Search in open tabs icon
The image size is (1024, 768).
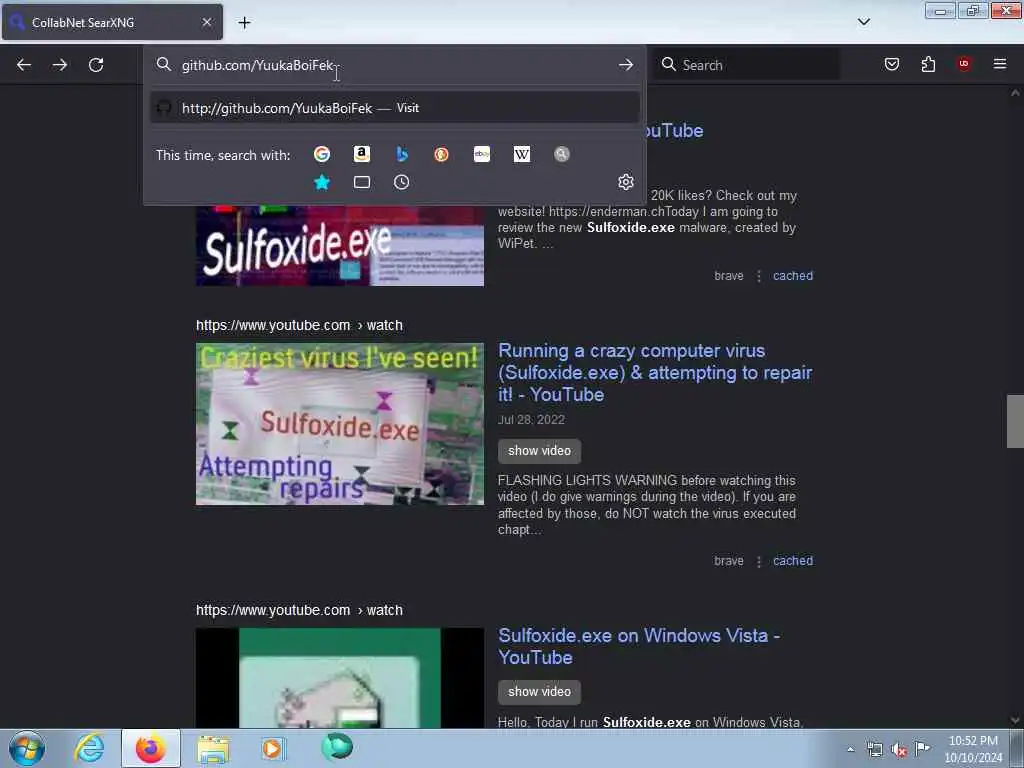point(362,182)
